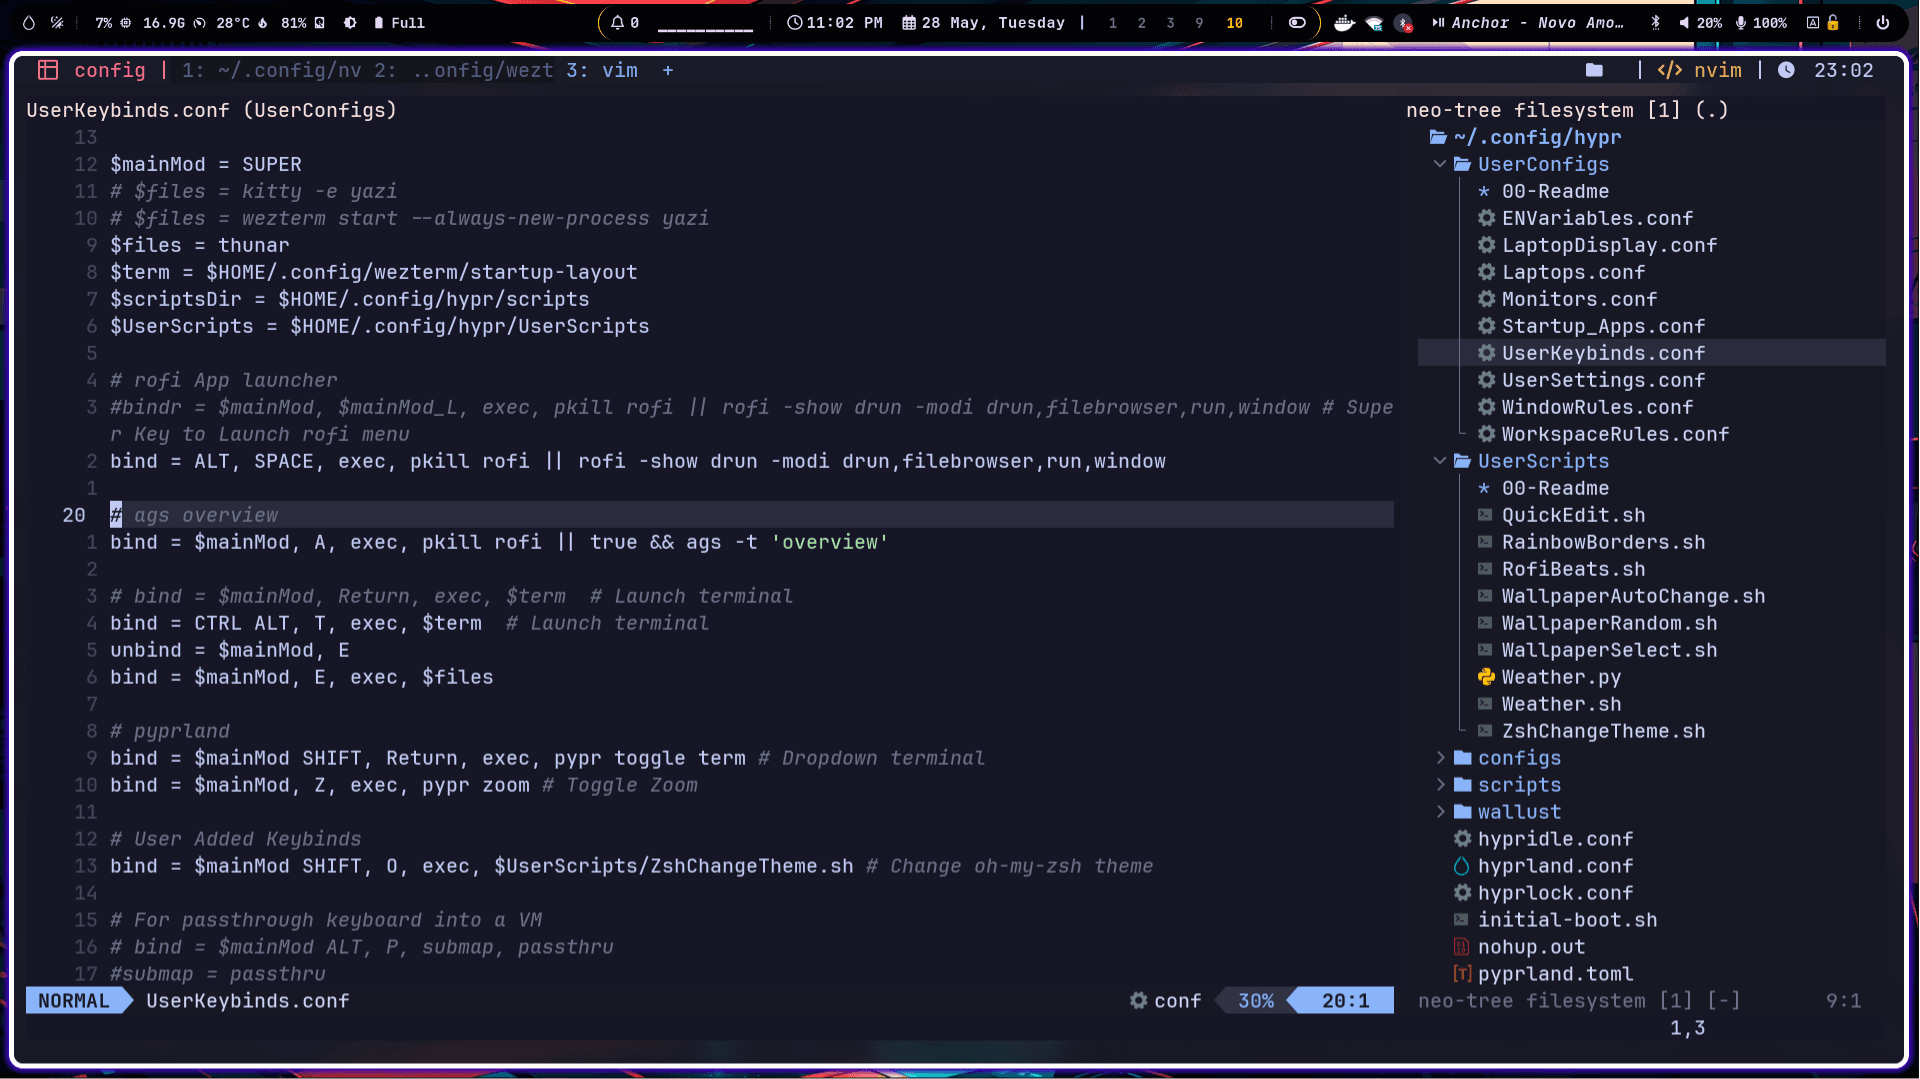Click the water drop icon in the top bar

29,23
